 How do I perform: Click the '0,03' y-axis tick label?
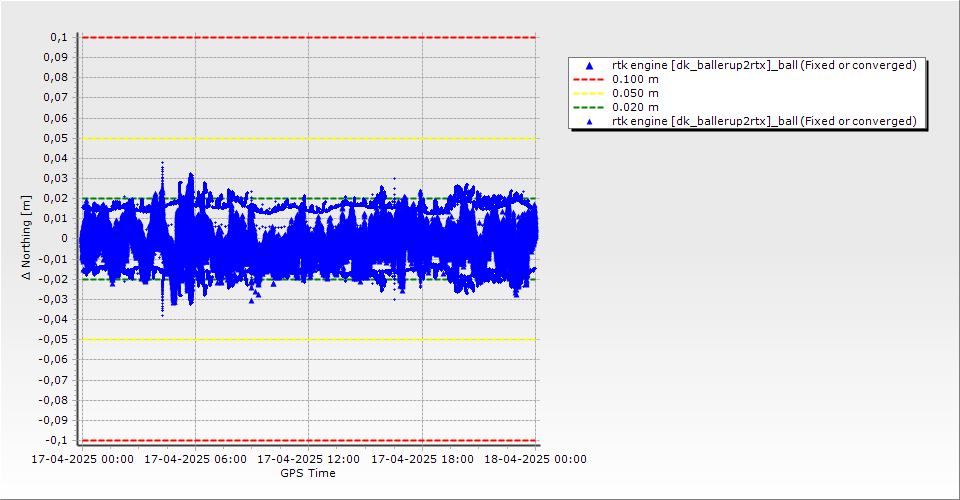click(56, 178)
